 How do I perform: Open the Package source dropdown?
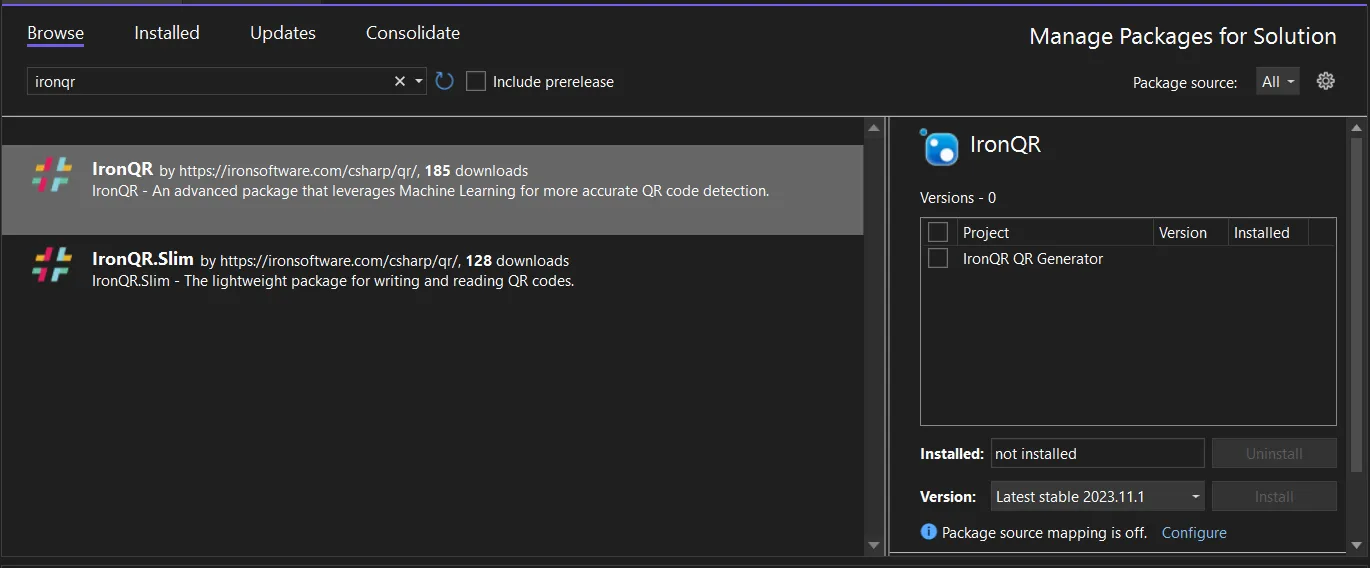[1277, 82]
